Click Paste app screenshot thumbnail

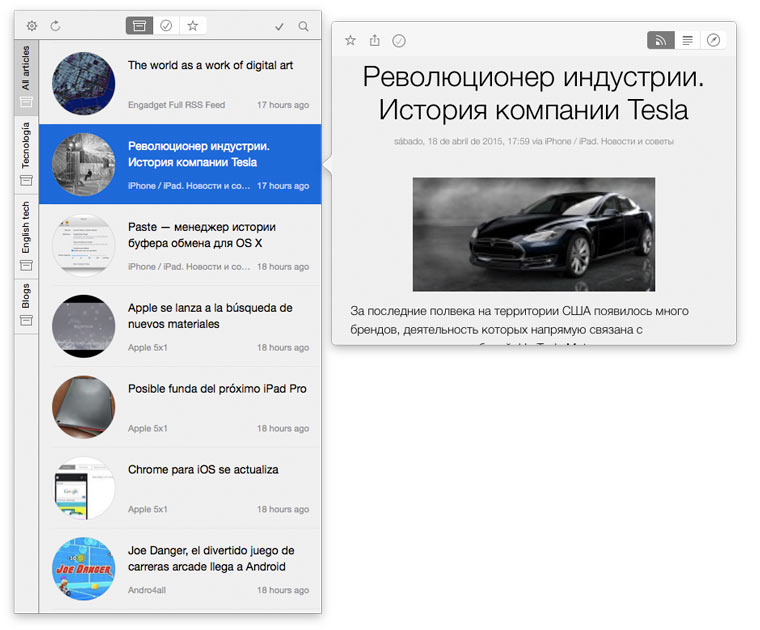(x=84, y=245)
